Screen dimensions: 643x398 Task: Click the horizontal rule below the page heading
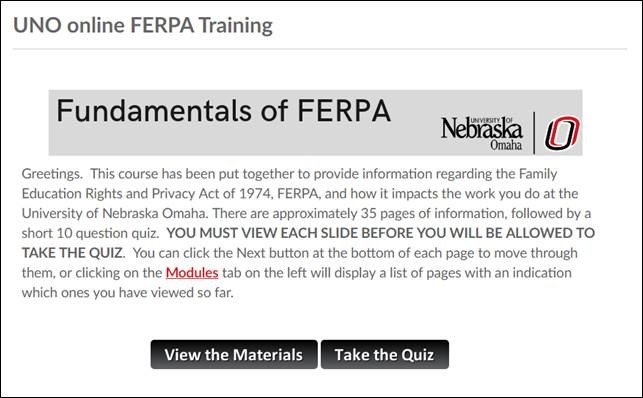[320, 49]
